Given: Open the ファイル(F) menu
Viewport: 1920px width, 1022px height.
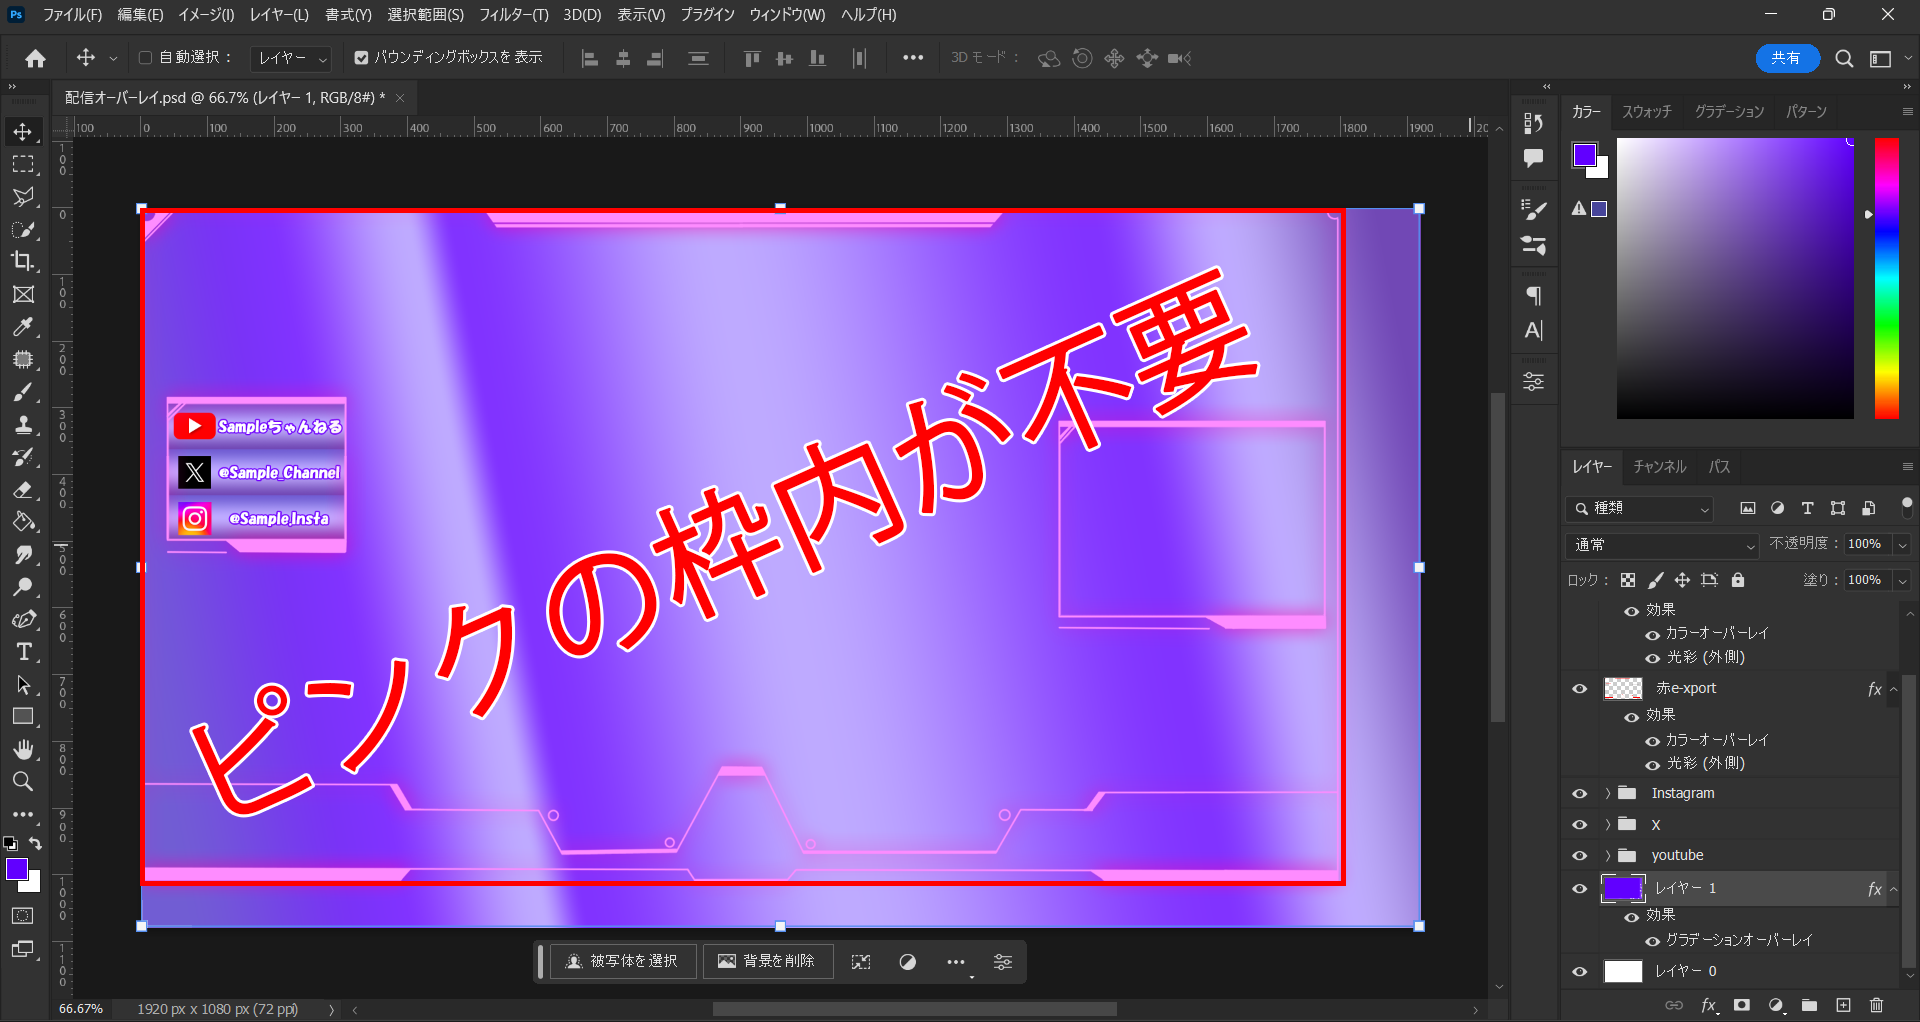Looking at the screenshot, I should click(x=72, y=15).
